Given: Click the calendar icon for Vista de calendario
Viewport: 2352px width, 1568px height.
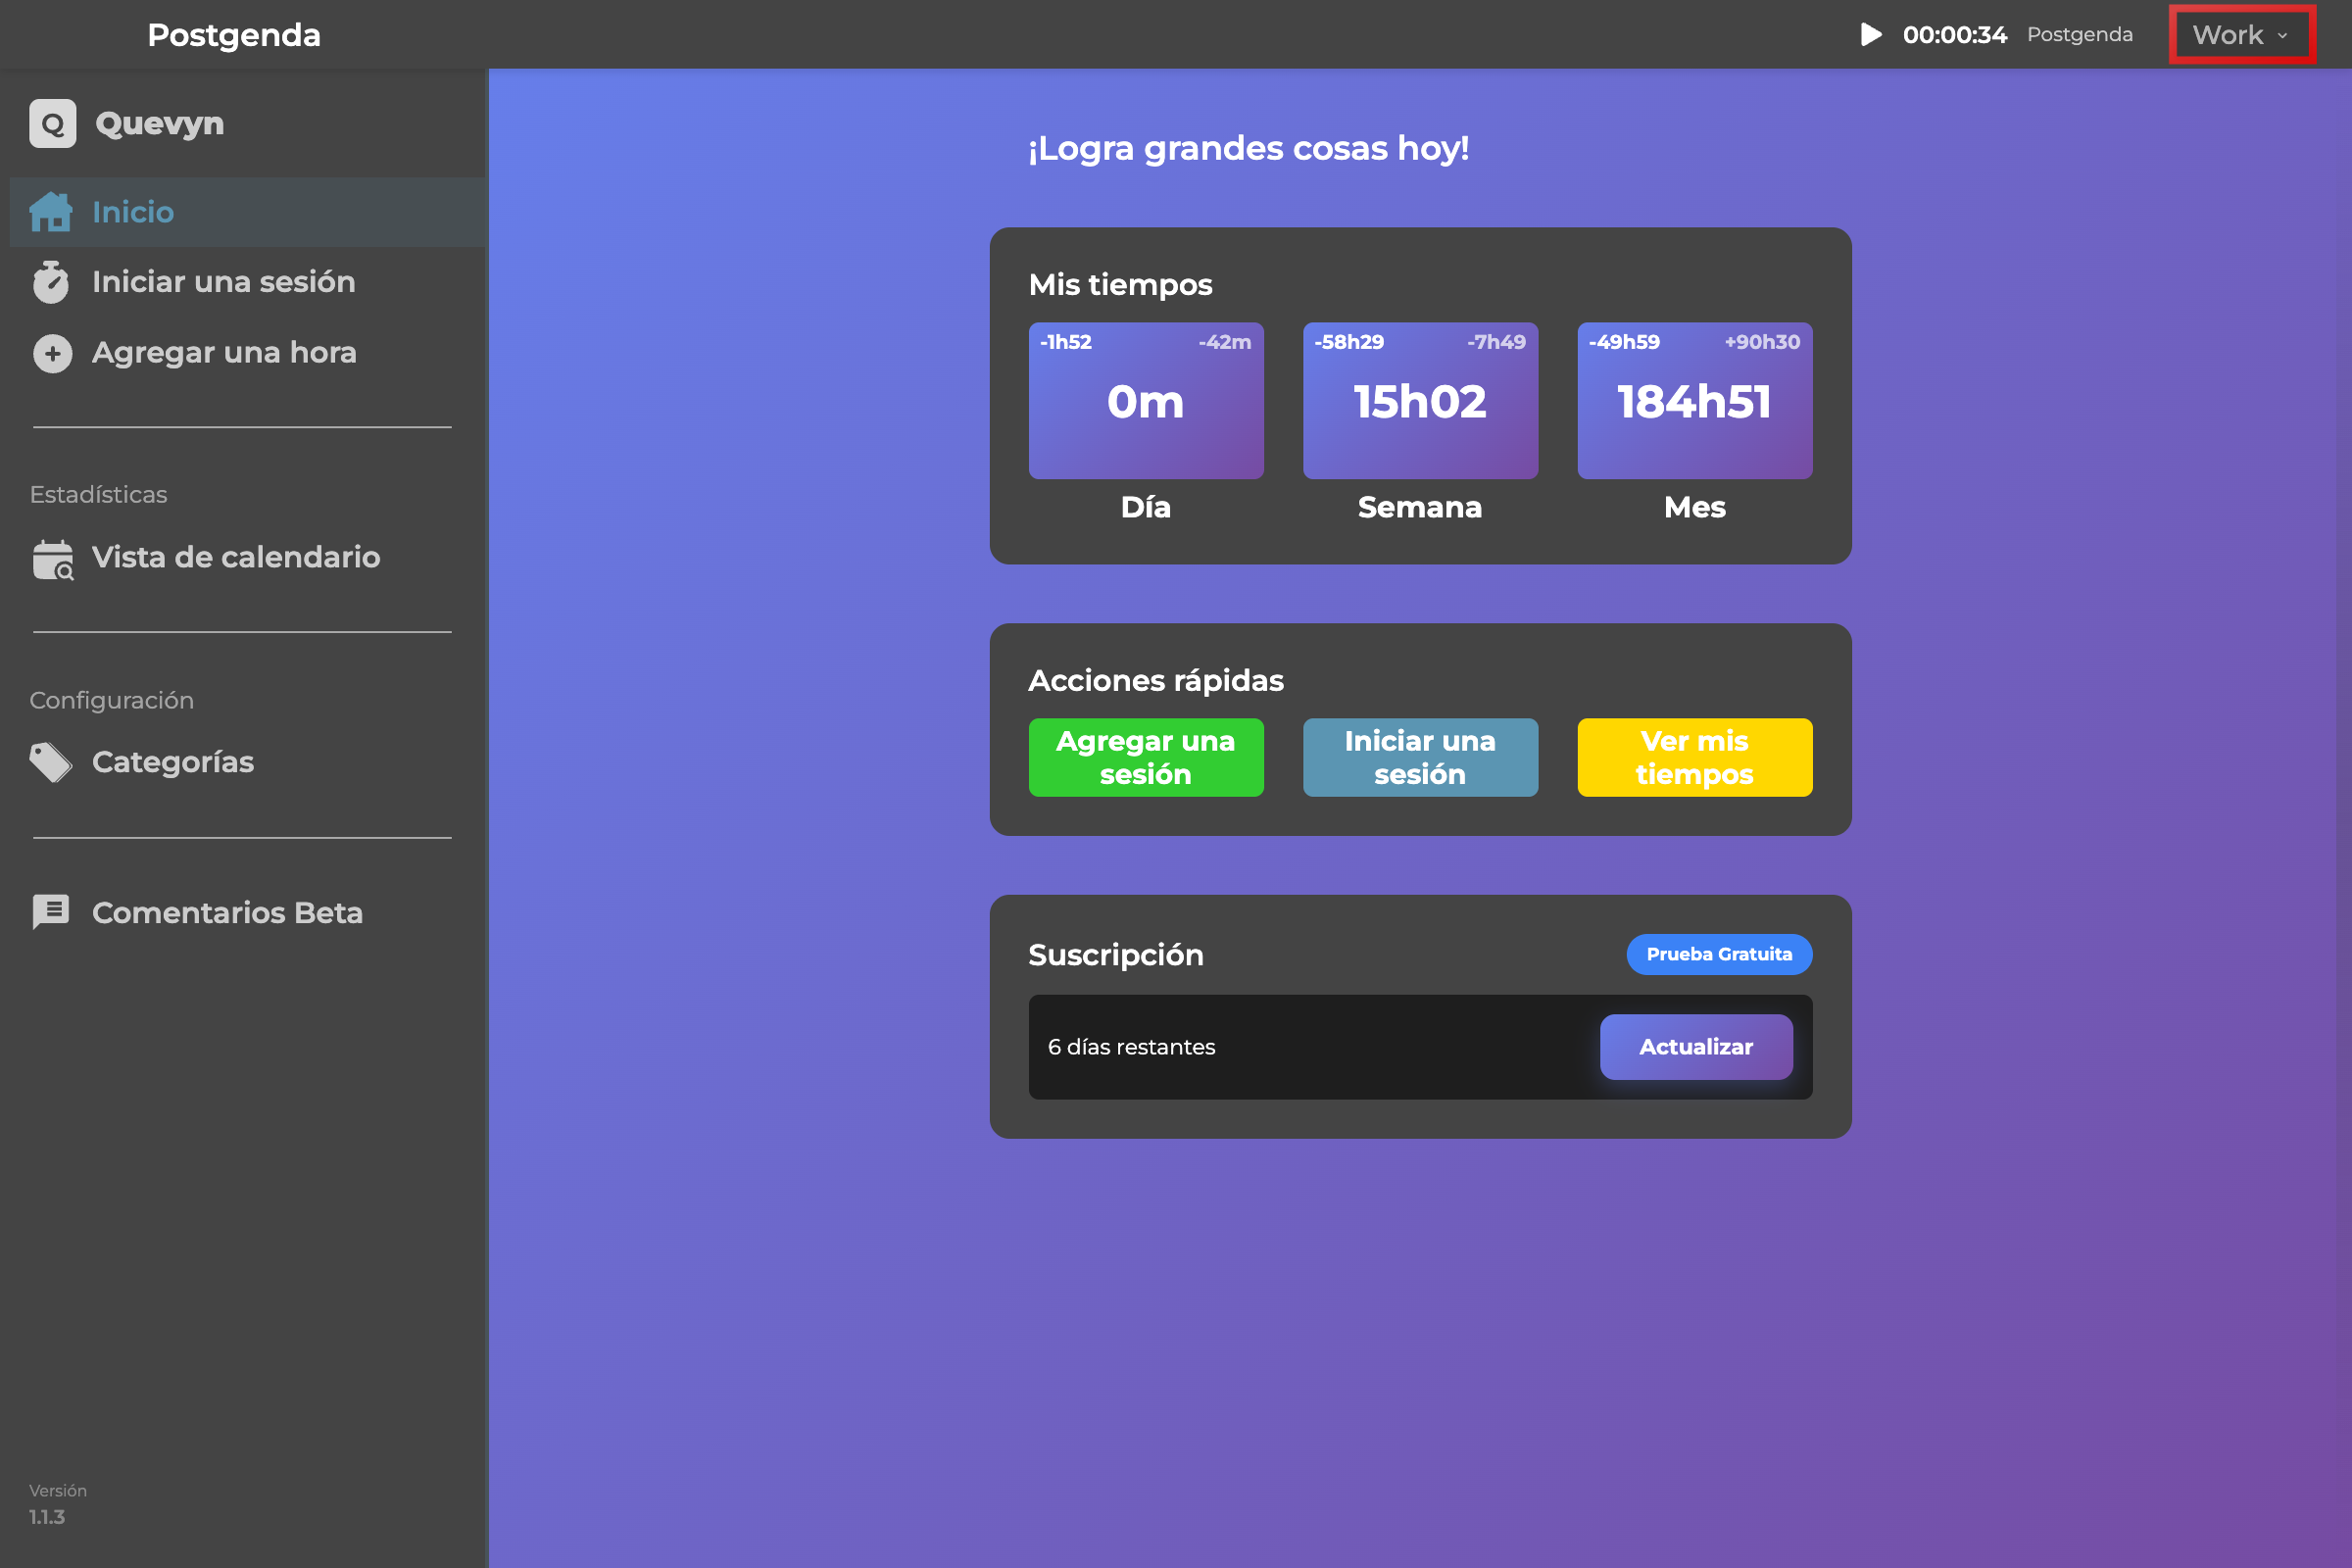Looking at the screenshot, I should point(53,559).
